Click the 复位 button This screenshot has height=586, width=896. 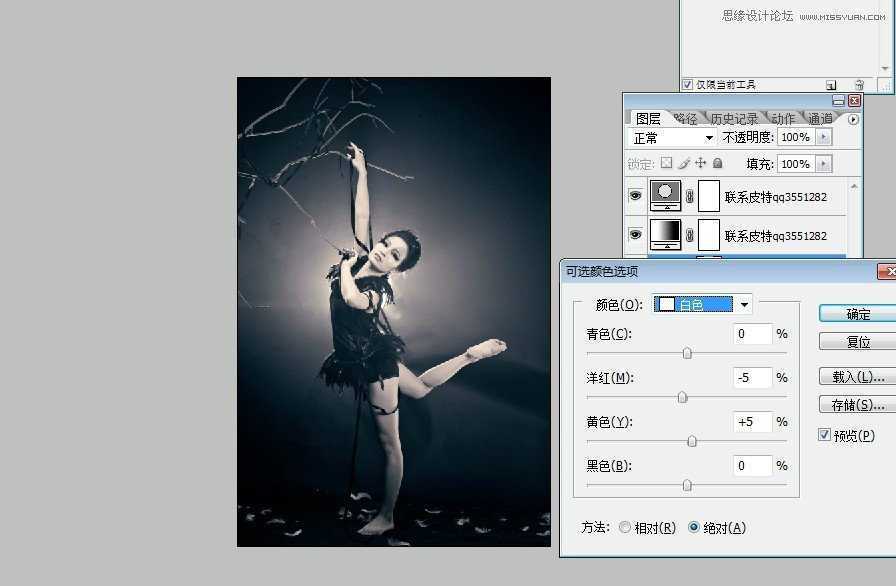tap(858, 342)
